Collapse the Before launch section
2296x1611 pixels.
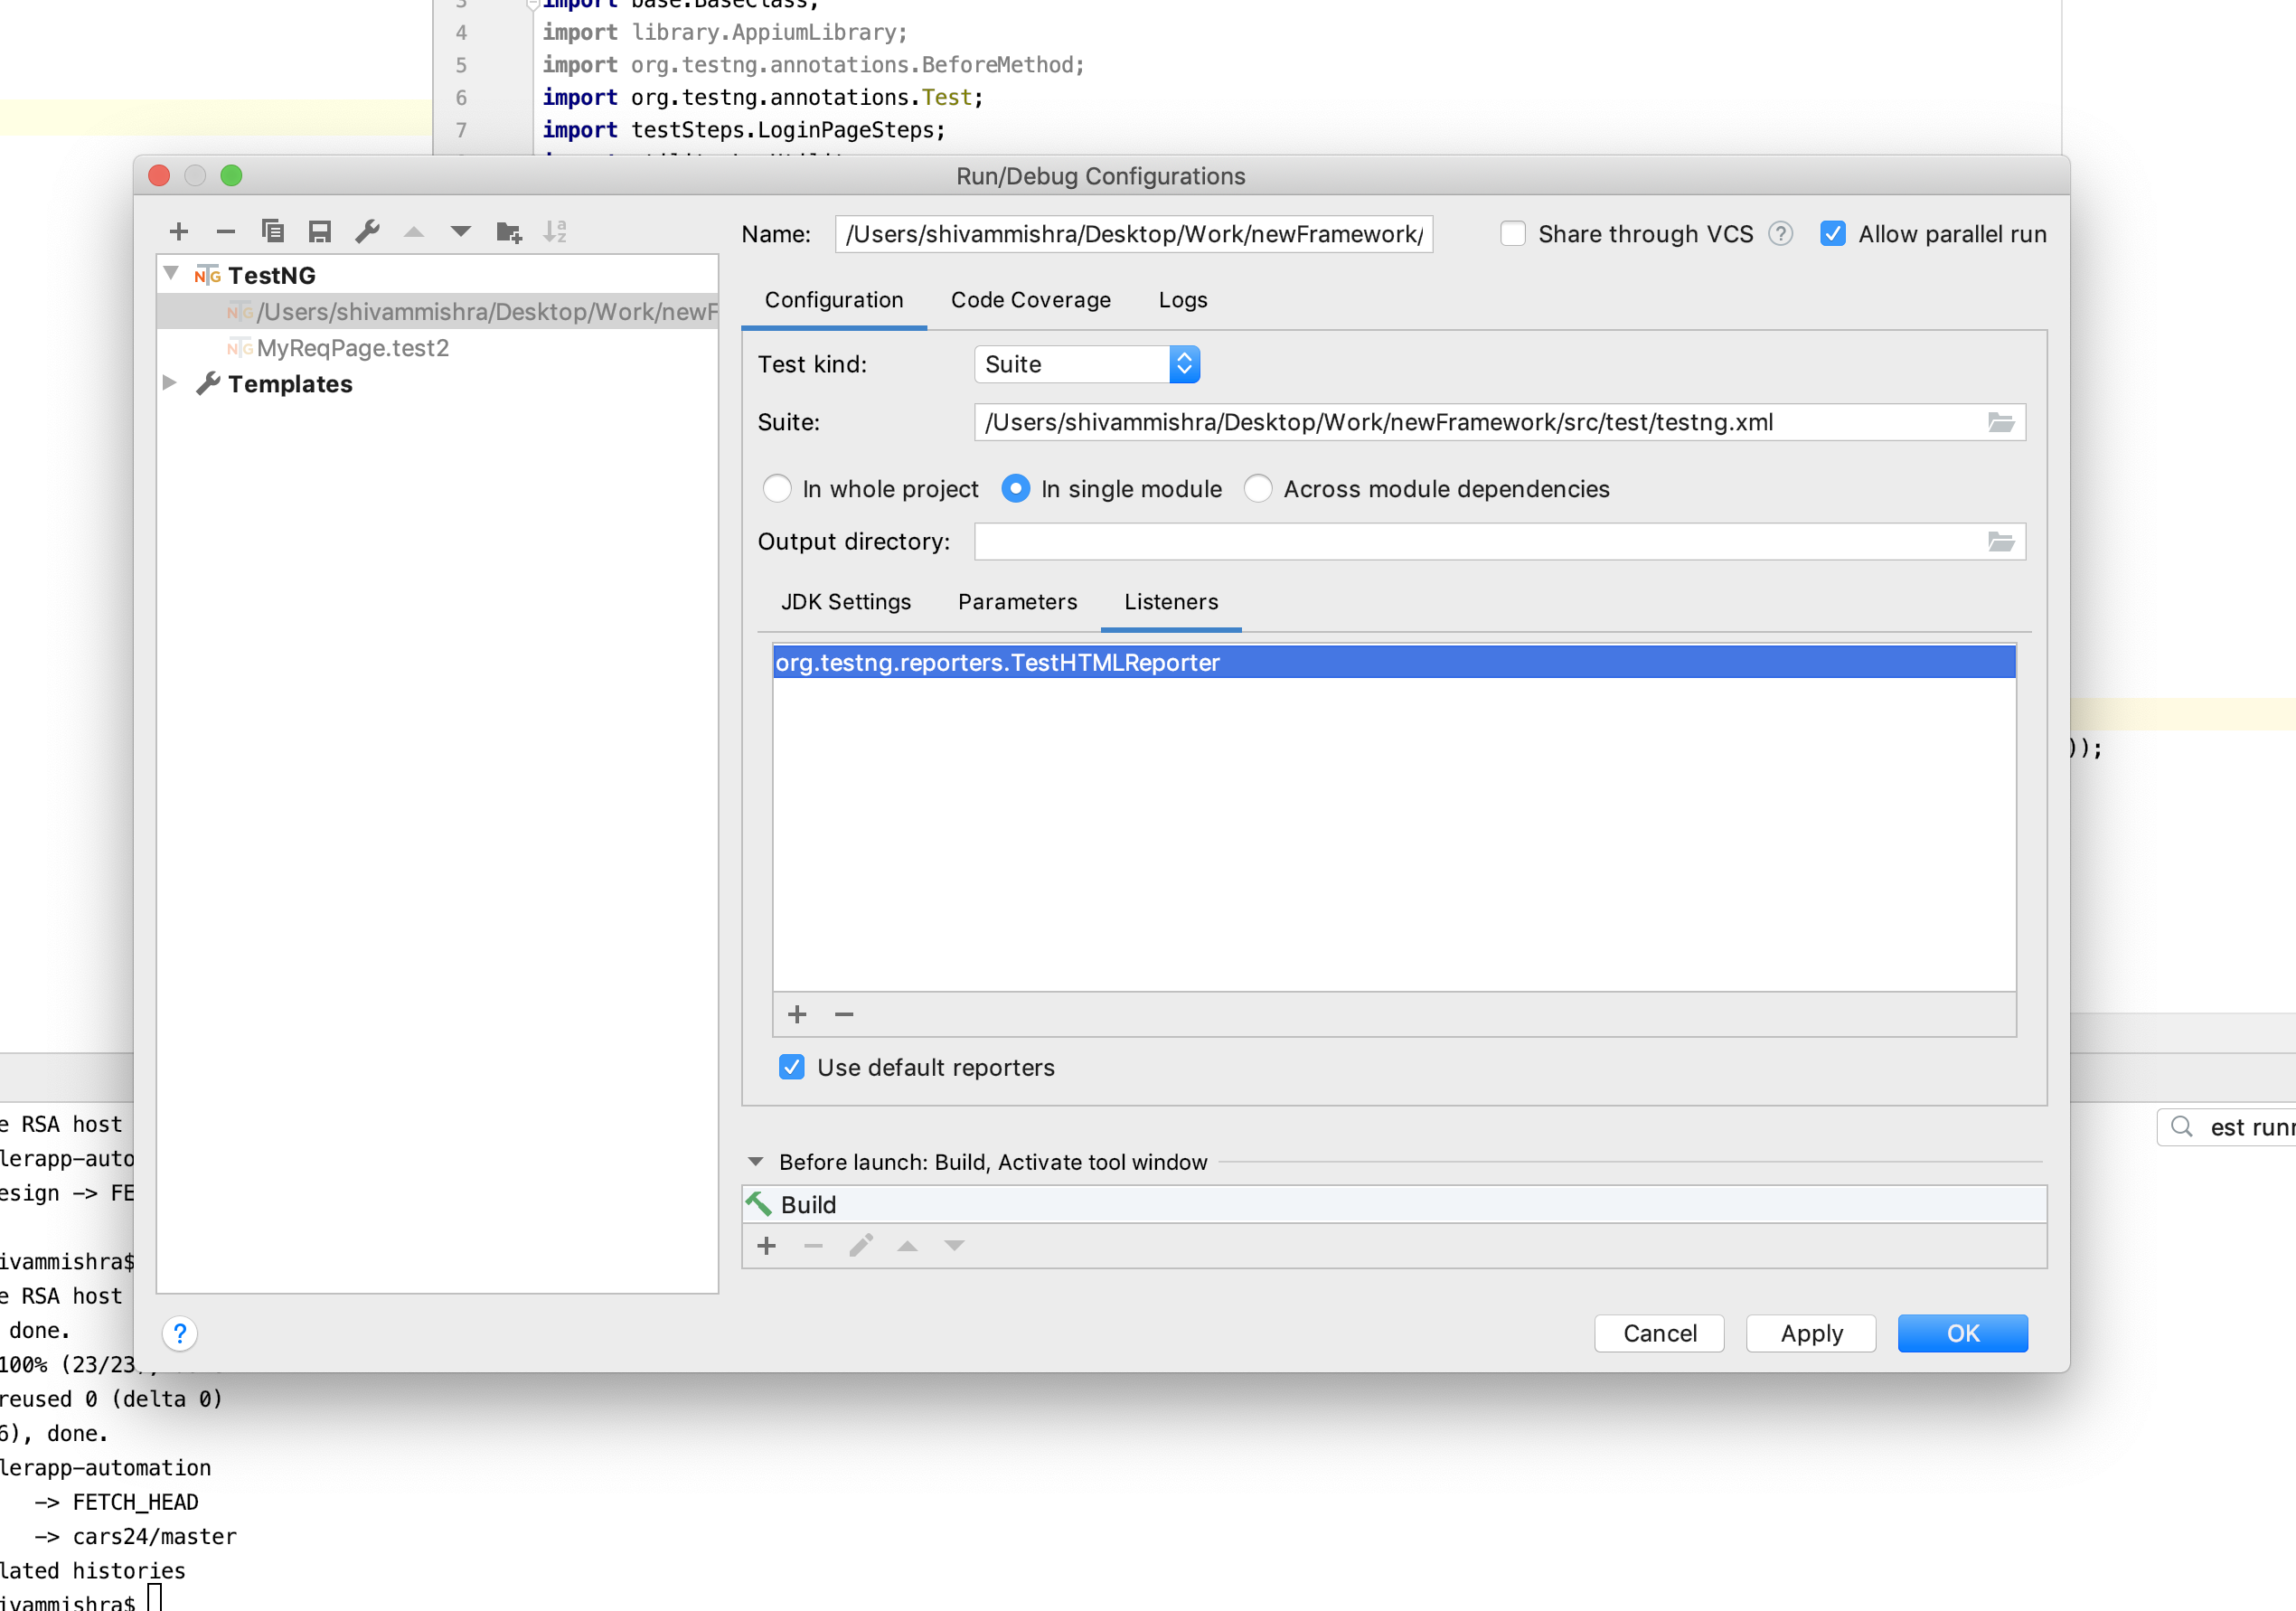(x=756, y=1162)
